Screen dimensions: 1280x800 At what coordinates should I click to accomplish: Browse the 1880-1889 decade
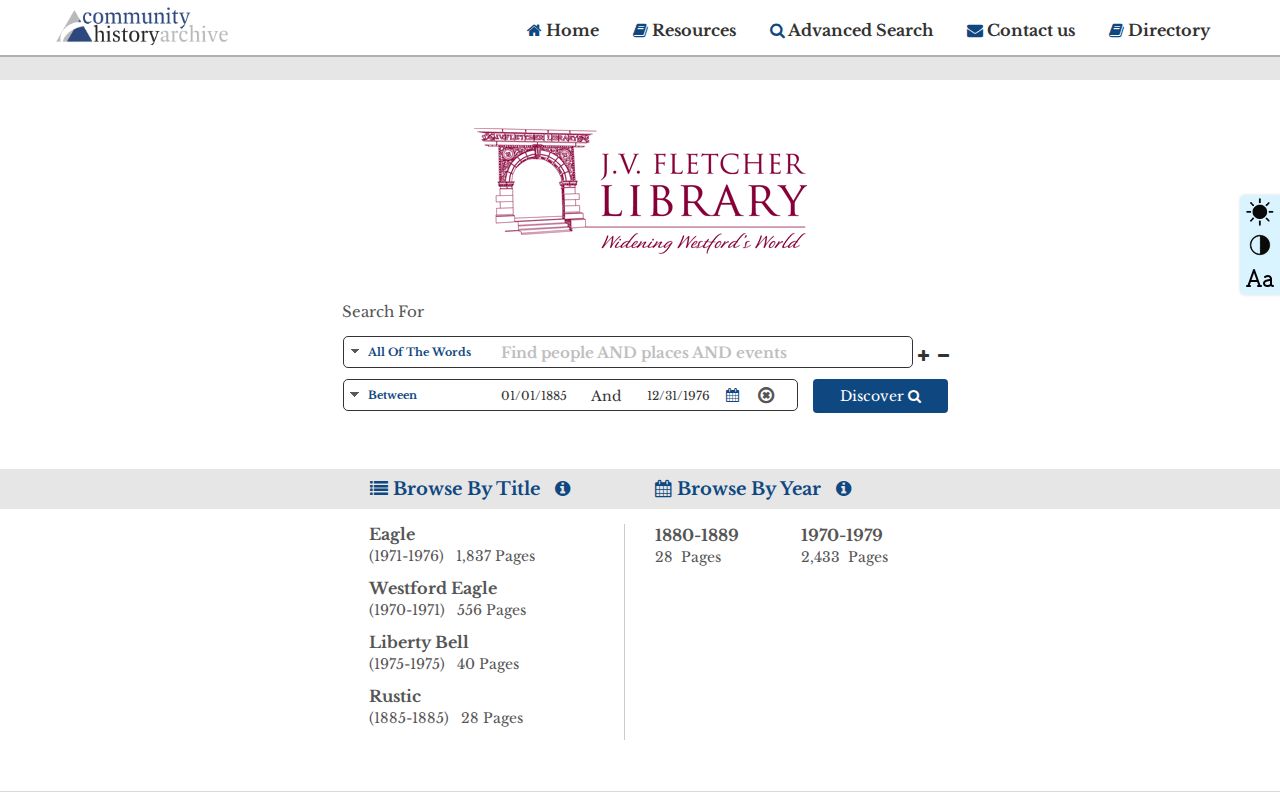[x=697, y=535]
